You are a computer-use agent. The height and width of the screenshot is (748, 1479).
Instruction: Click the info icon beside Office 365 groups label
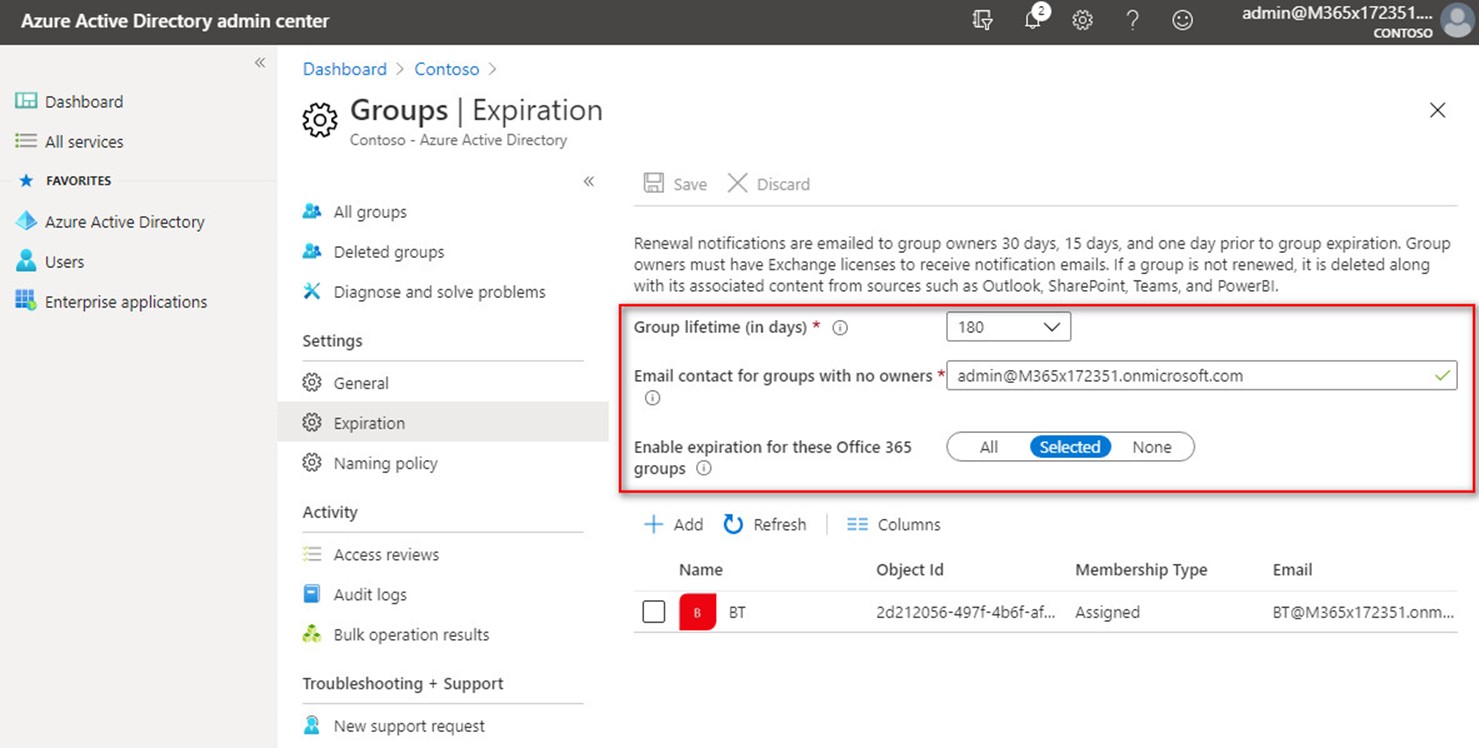(x=704, y=468)
